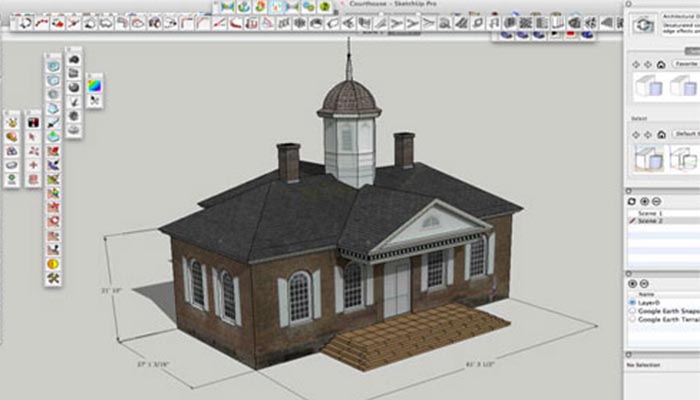Click the gray triangle icon in top toolbar
Viewport: 700px width, 400px height.
(606, 23)
